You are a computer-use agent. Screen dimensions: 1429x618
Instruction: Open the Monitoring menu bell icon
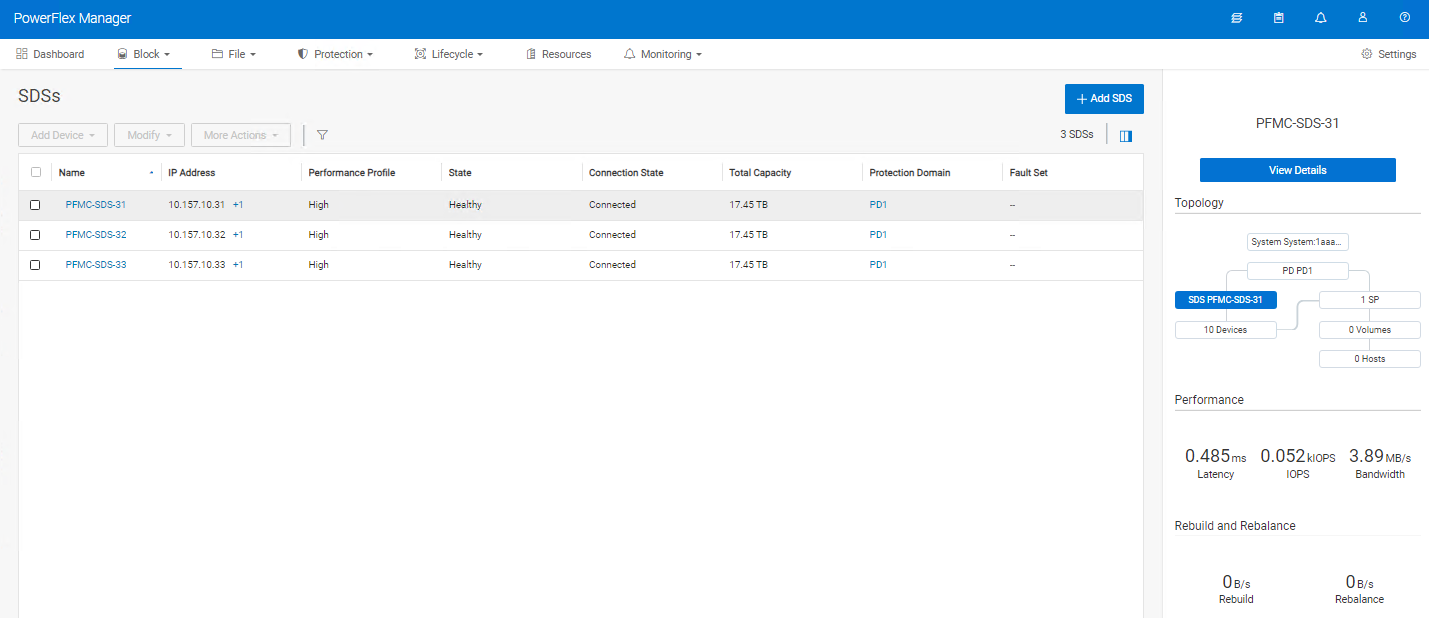(630, 54)
